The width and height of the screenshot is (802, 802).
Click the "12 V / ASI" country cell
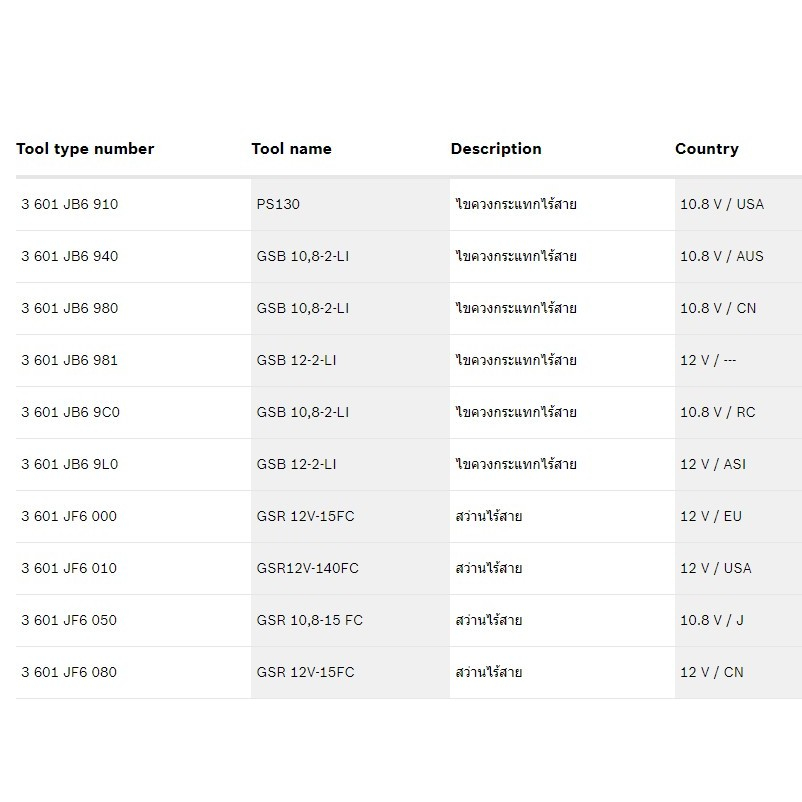point(713,464)
